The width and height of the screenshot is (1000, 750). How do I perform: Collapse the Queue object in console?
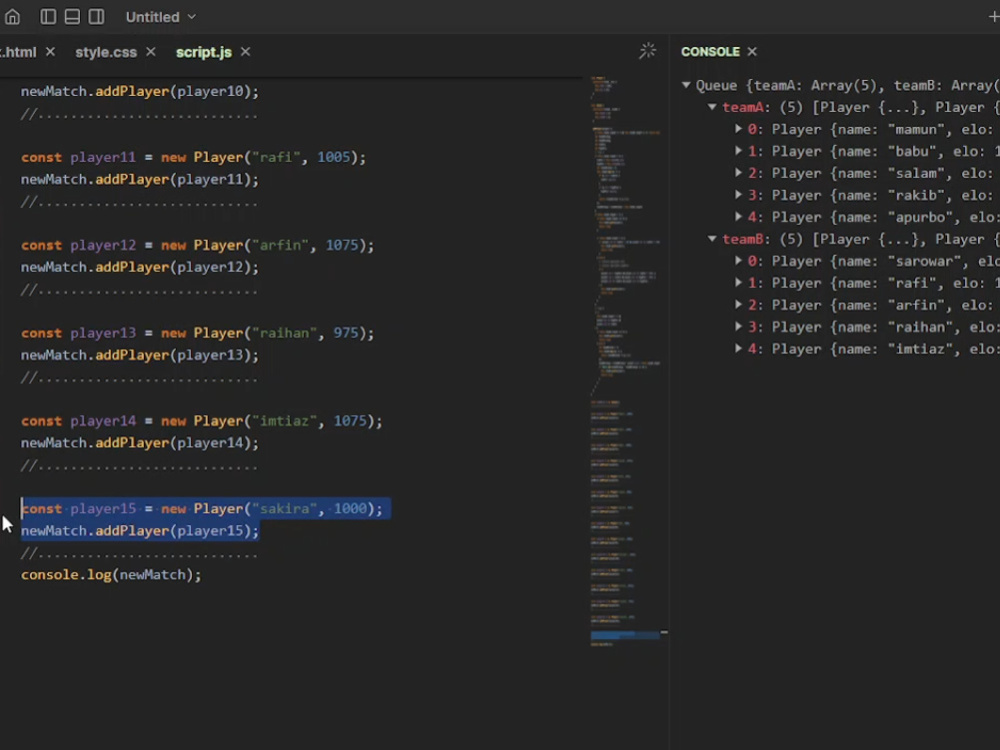686,85
